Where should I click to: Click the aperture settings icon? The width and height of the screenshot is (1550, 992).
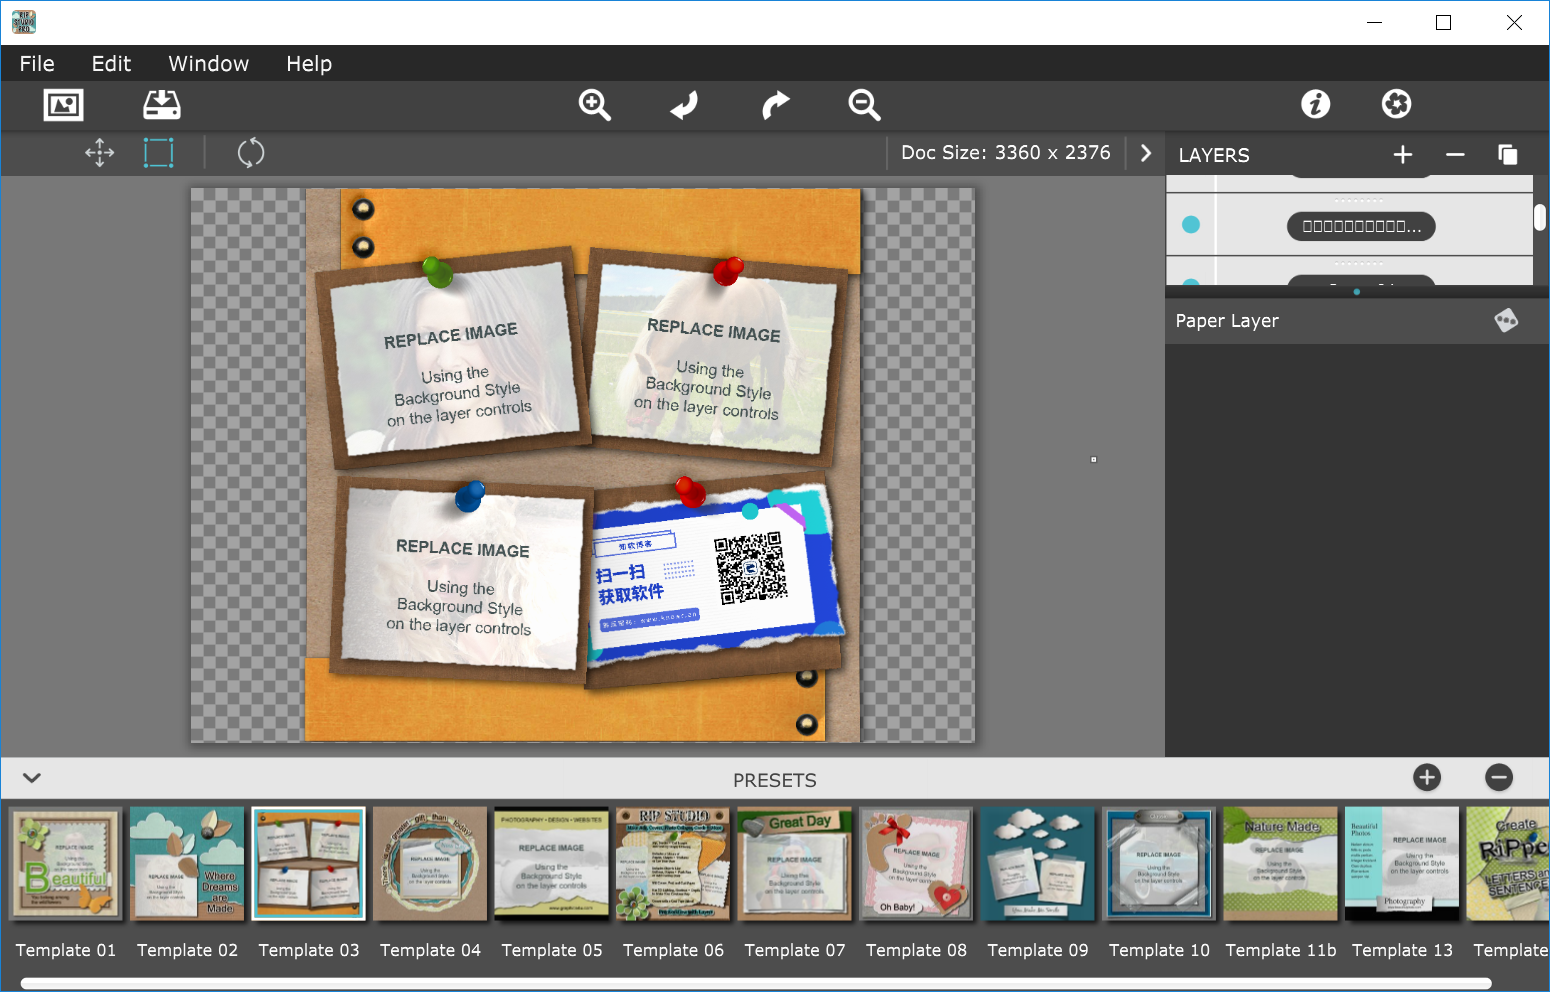(1396, 103)
